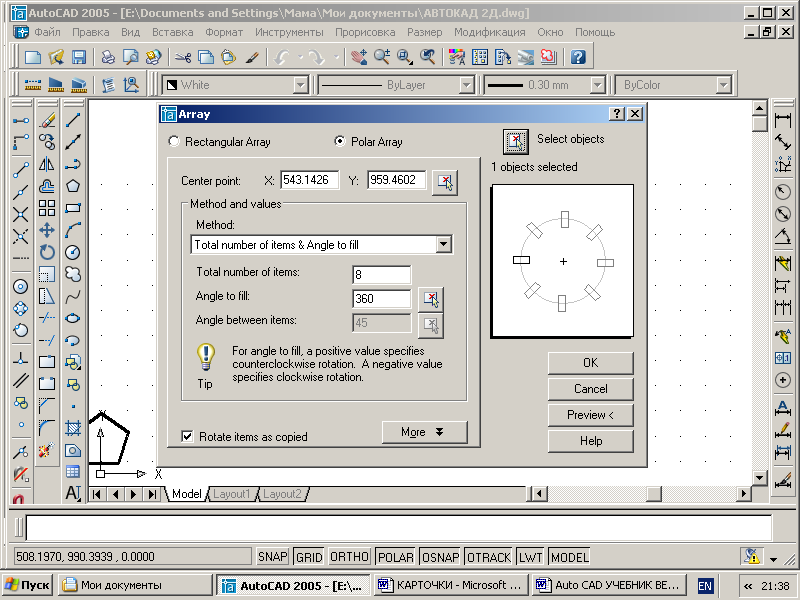This screenshot has width=800, height=600.
Task: Select the Rectangle tool
Action: tap(73, 208)
